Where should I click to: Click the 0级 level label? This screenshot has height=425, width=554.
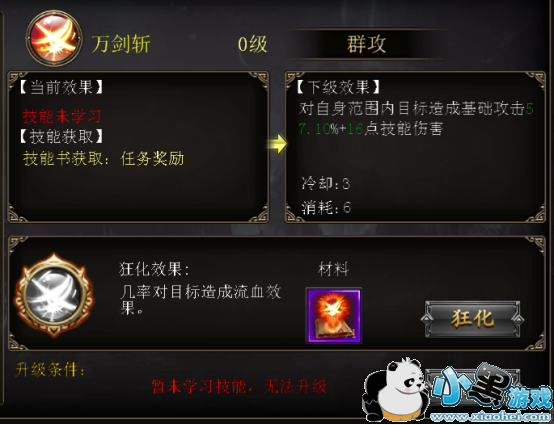[x=252, y=45]
